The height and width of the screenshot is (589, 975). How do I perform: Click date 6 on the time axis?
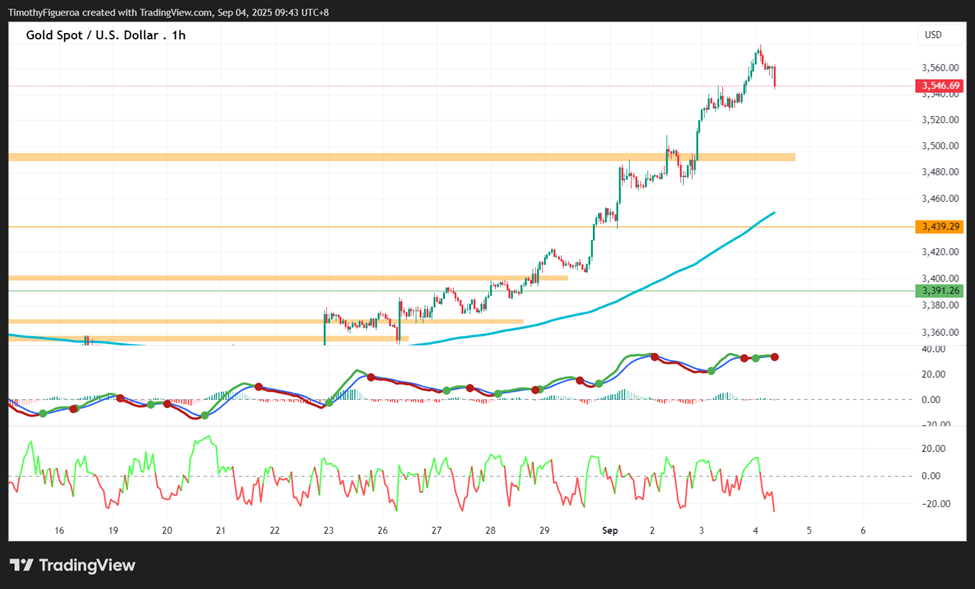point(863,531)
